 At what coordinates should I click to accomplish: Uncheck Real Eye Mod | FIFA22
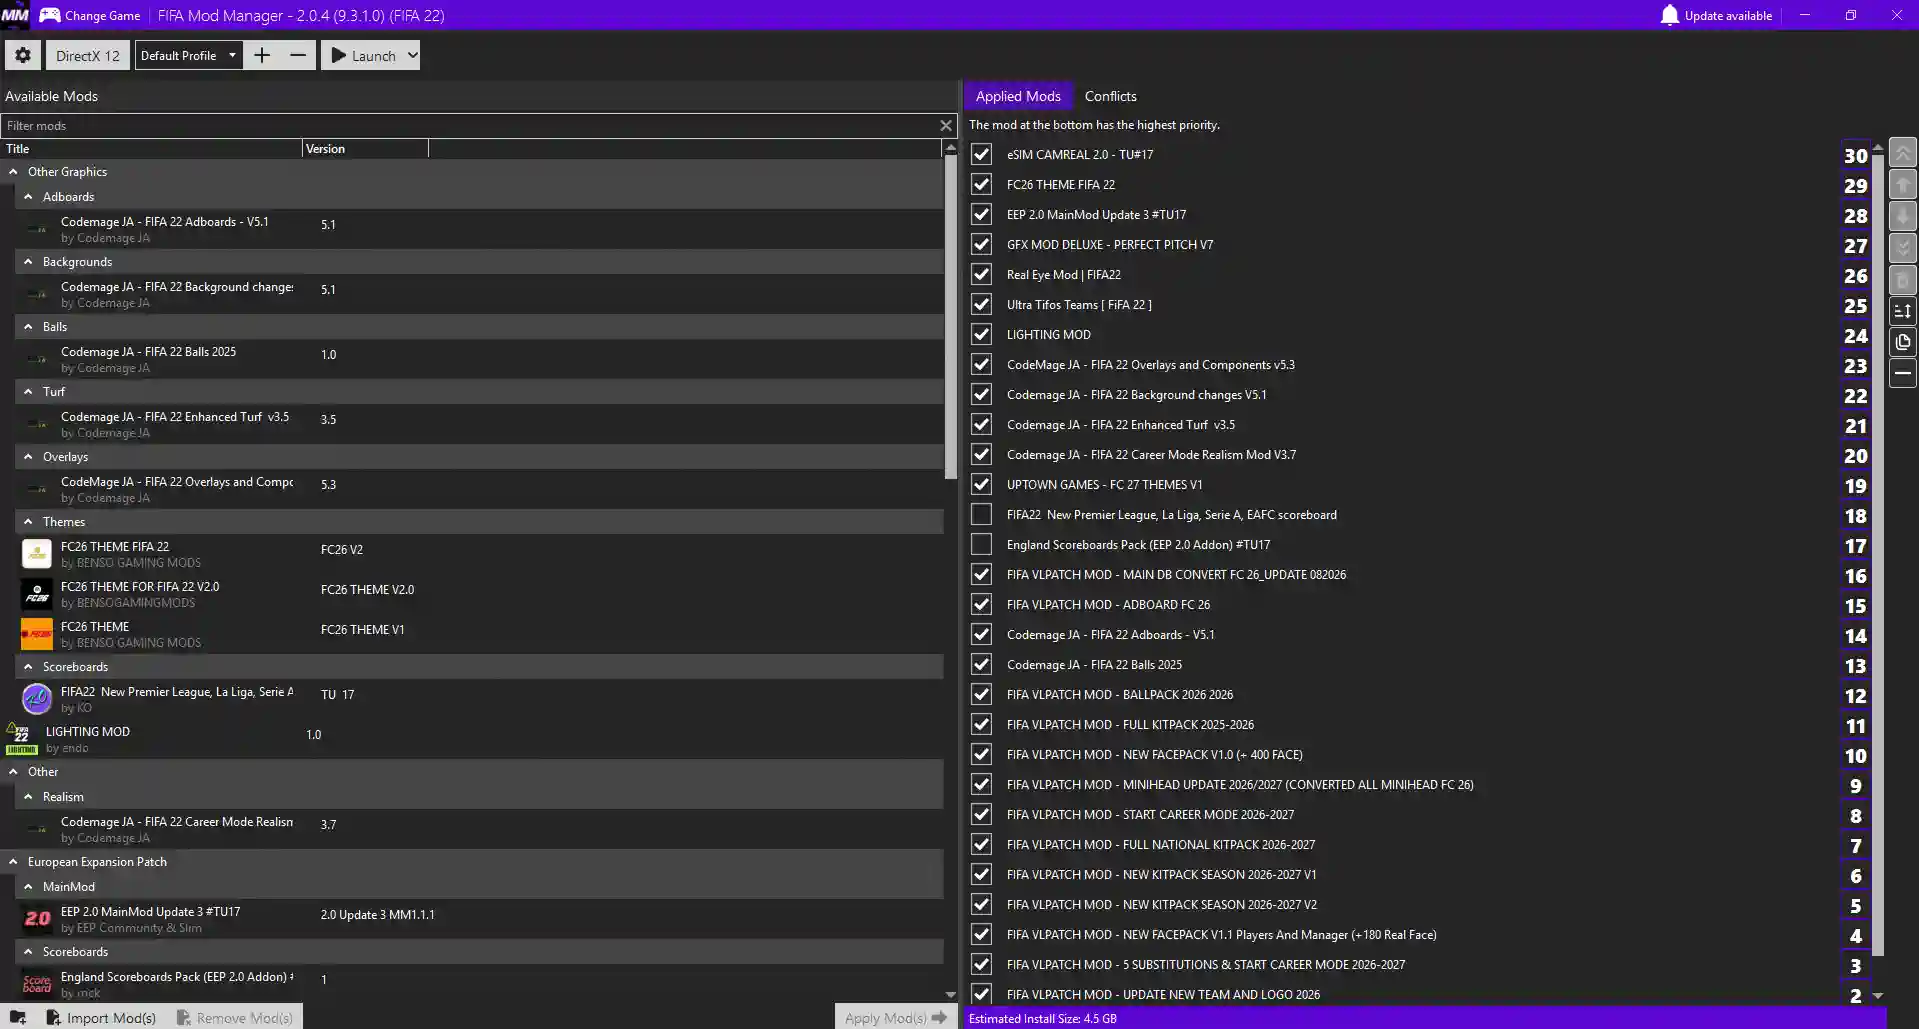[981, 274]
